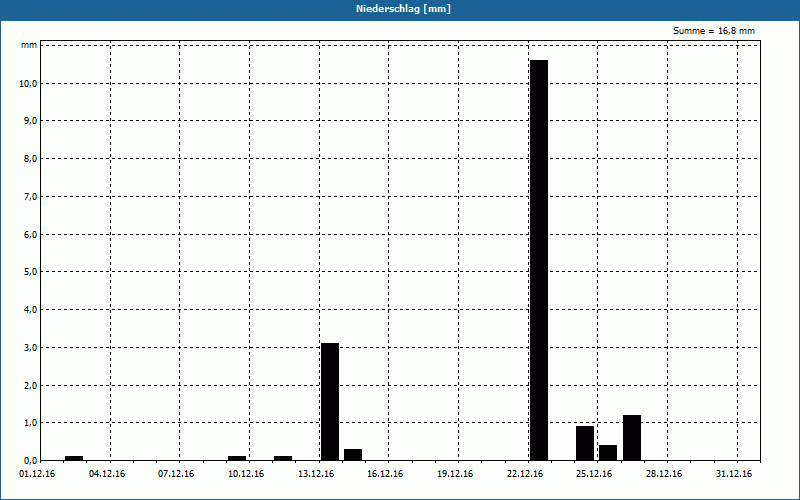Viewport: 800px width, 500px height.
Task: Click the y-axis value 9,0
Action: 30,121
